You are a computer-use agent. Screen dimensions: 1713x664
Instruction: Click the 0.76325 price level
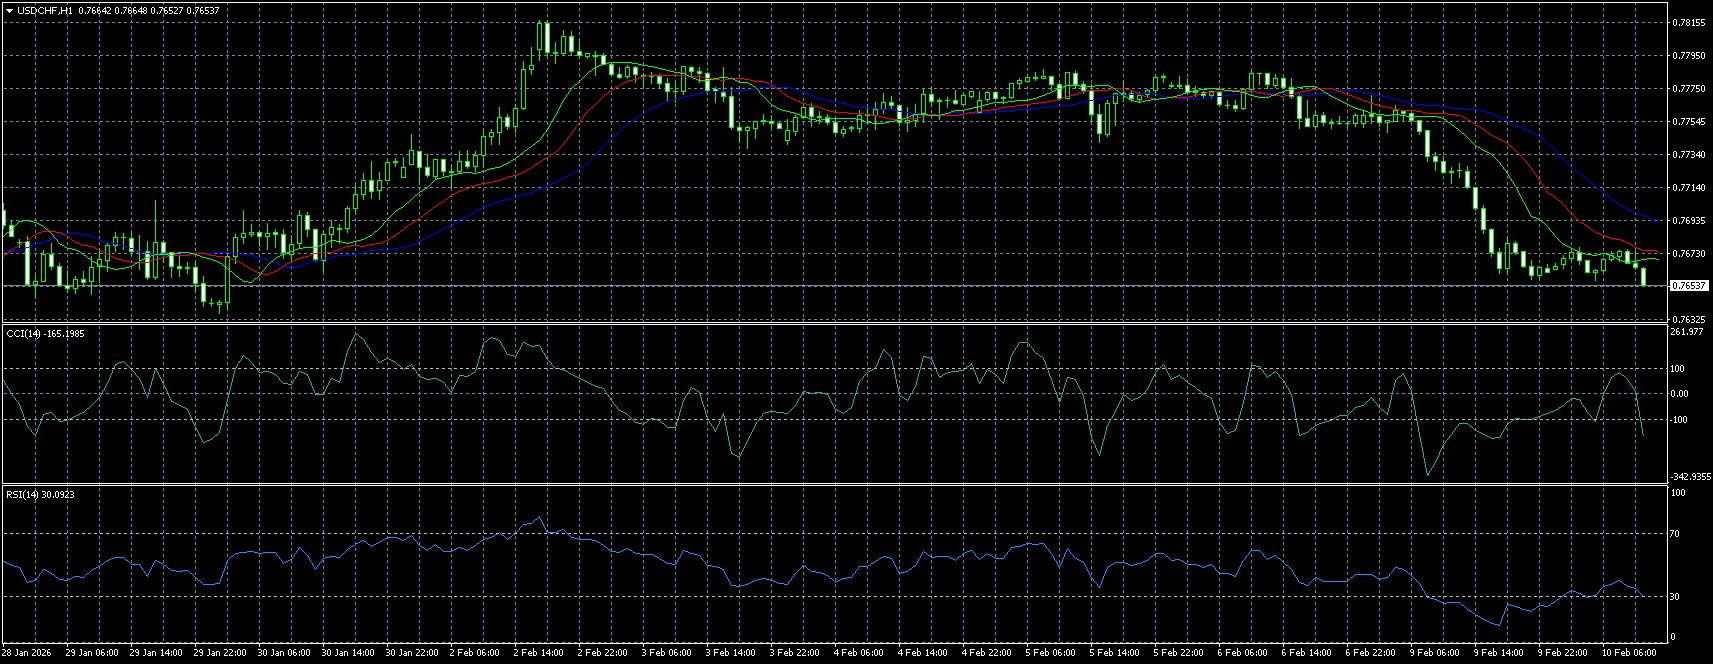[x=1688, y=319]
